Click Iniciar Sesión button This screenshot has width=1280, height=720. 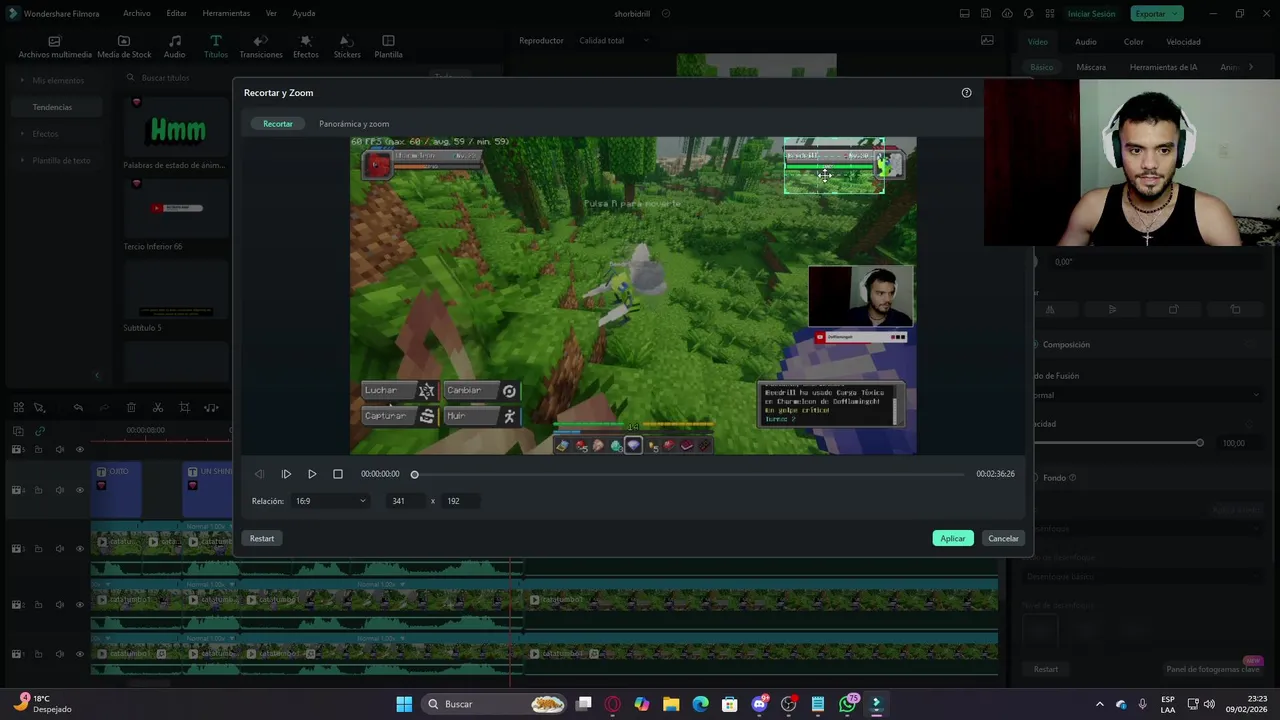[1091, 14]
